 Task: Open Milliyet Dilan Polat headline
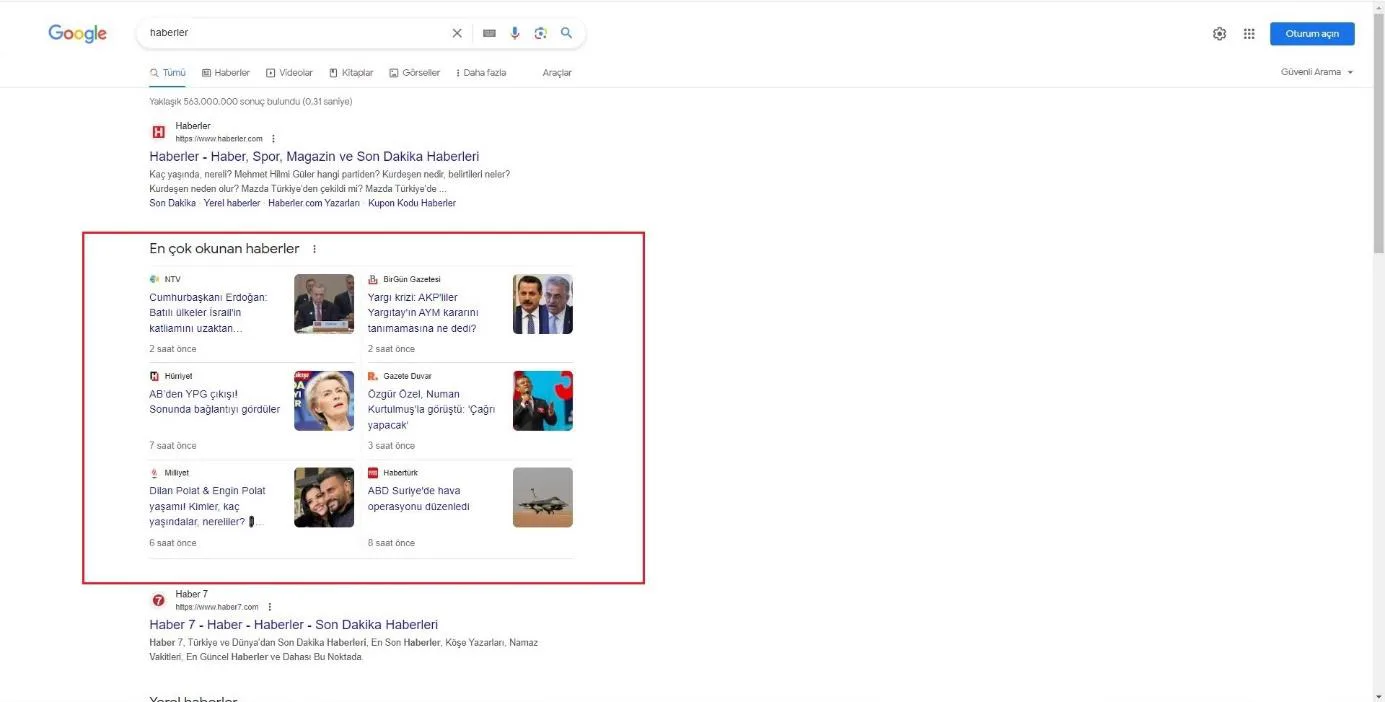coord(208,507)
